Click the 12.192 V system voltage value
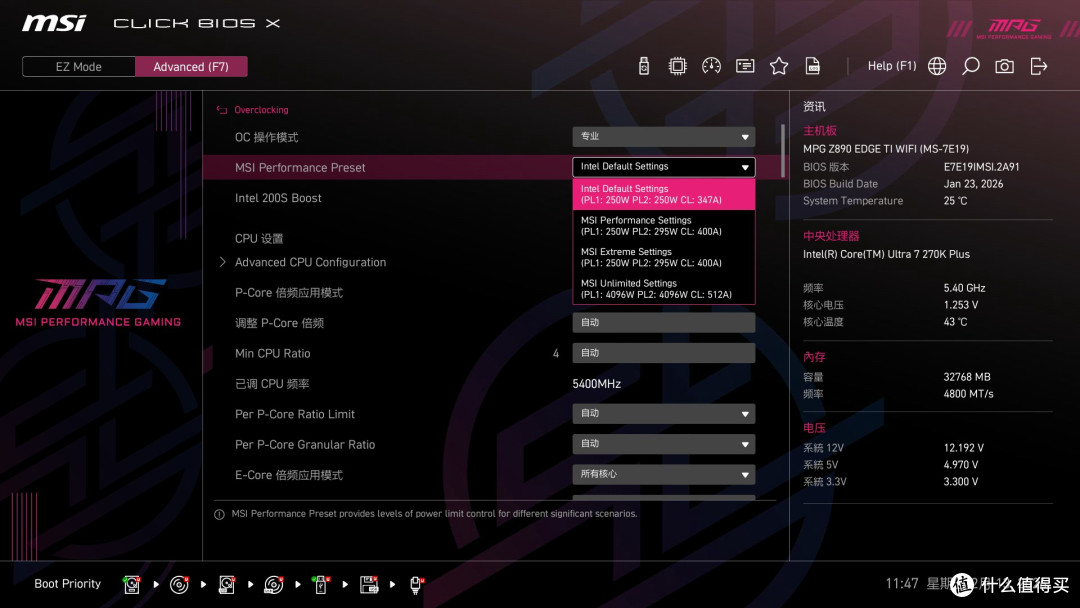This screenshot has height=608, width=1080. (964, 448)
